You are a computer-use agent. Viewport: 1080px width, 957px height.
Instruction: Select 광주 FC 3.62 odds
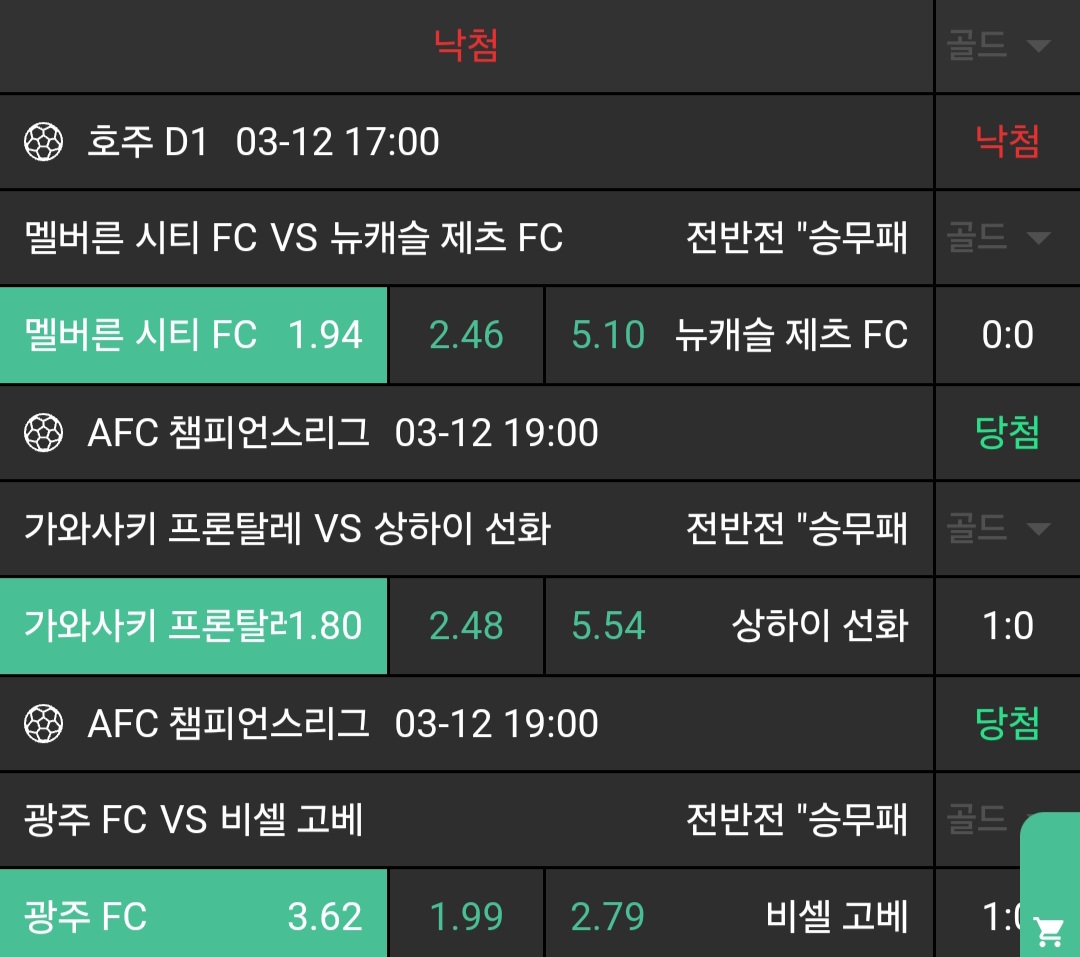[193, 916]
